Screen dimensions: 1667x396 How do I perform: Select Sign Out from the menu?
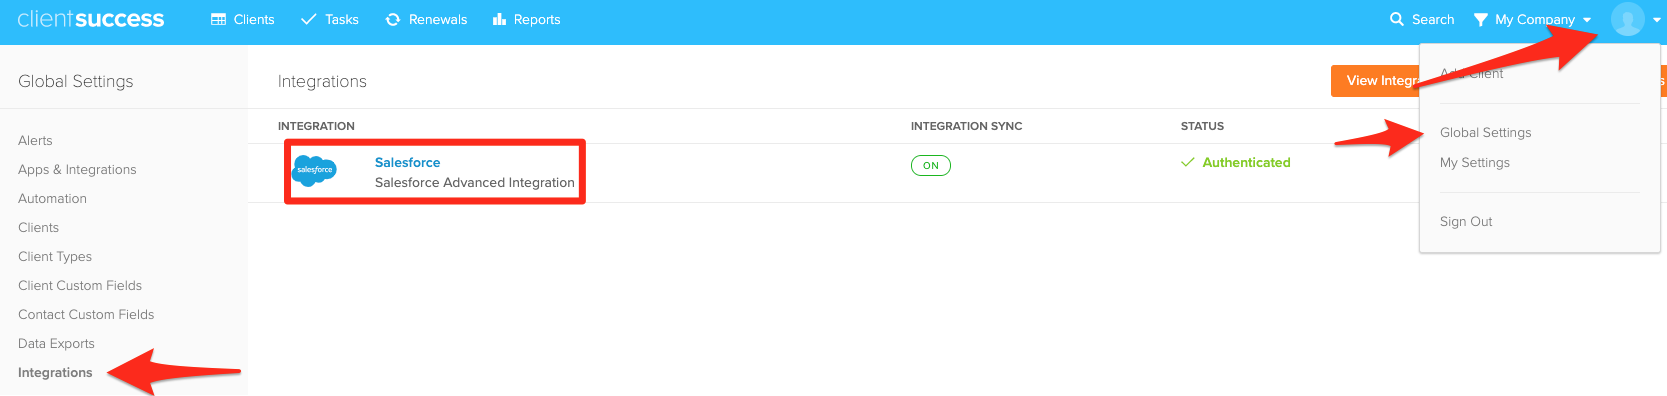(x=1466, y=221)
